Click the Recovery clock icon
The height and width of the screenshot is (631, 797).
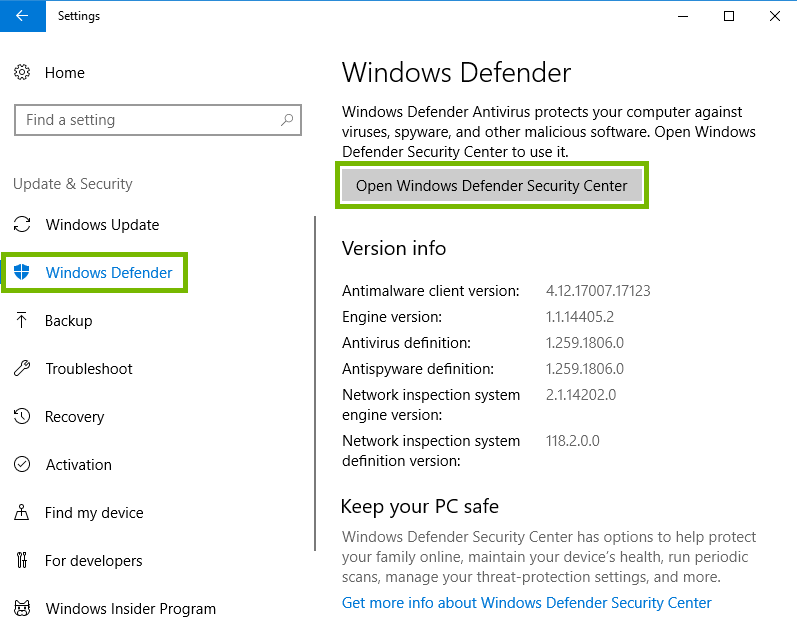coord(22,416)
